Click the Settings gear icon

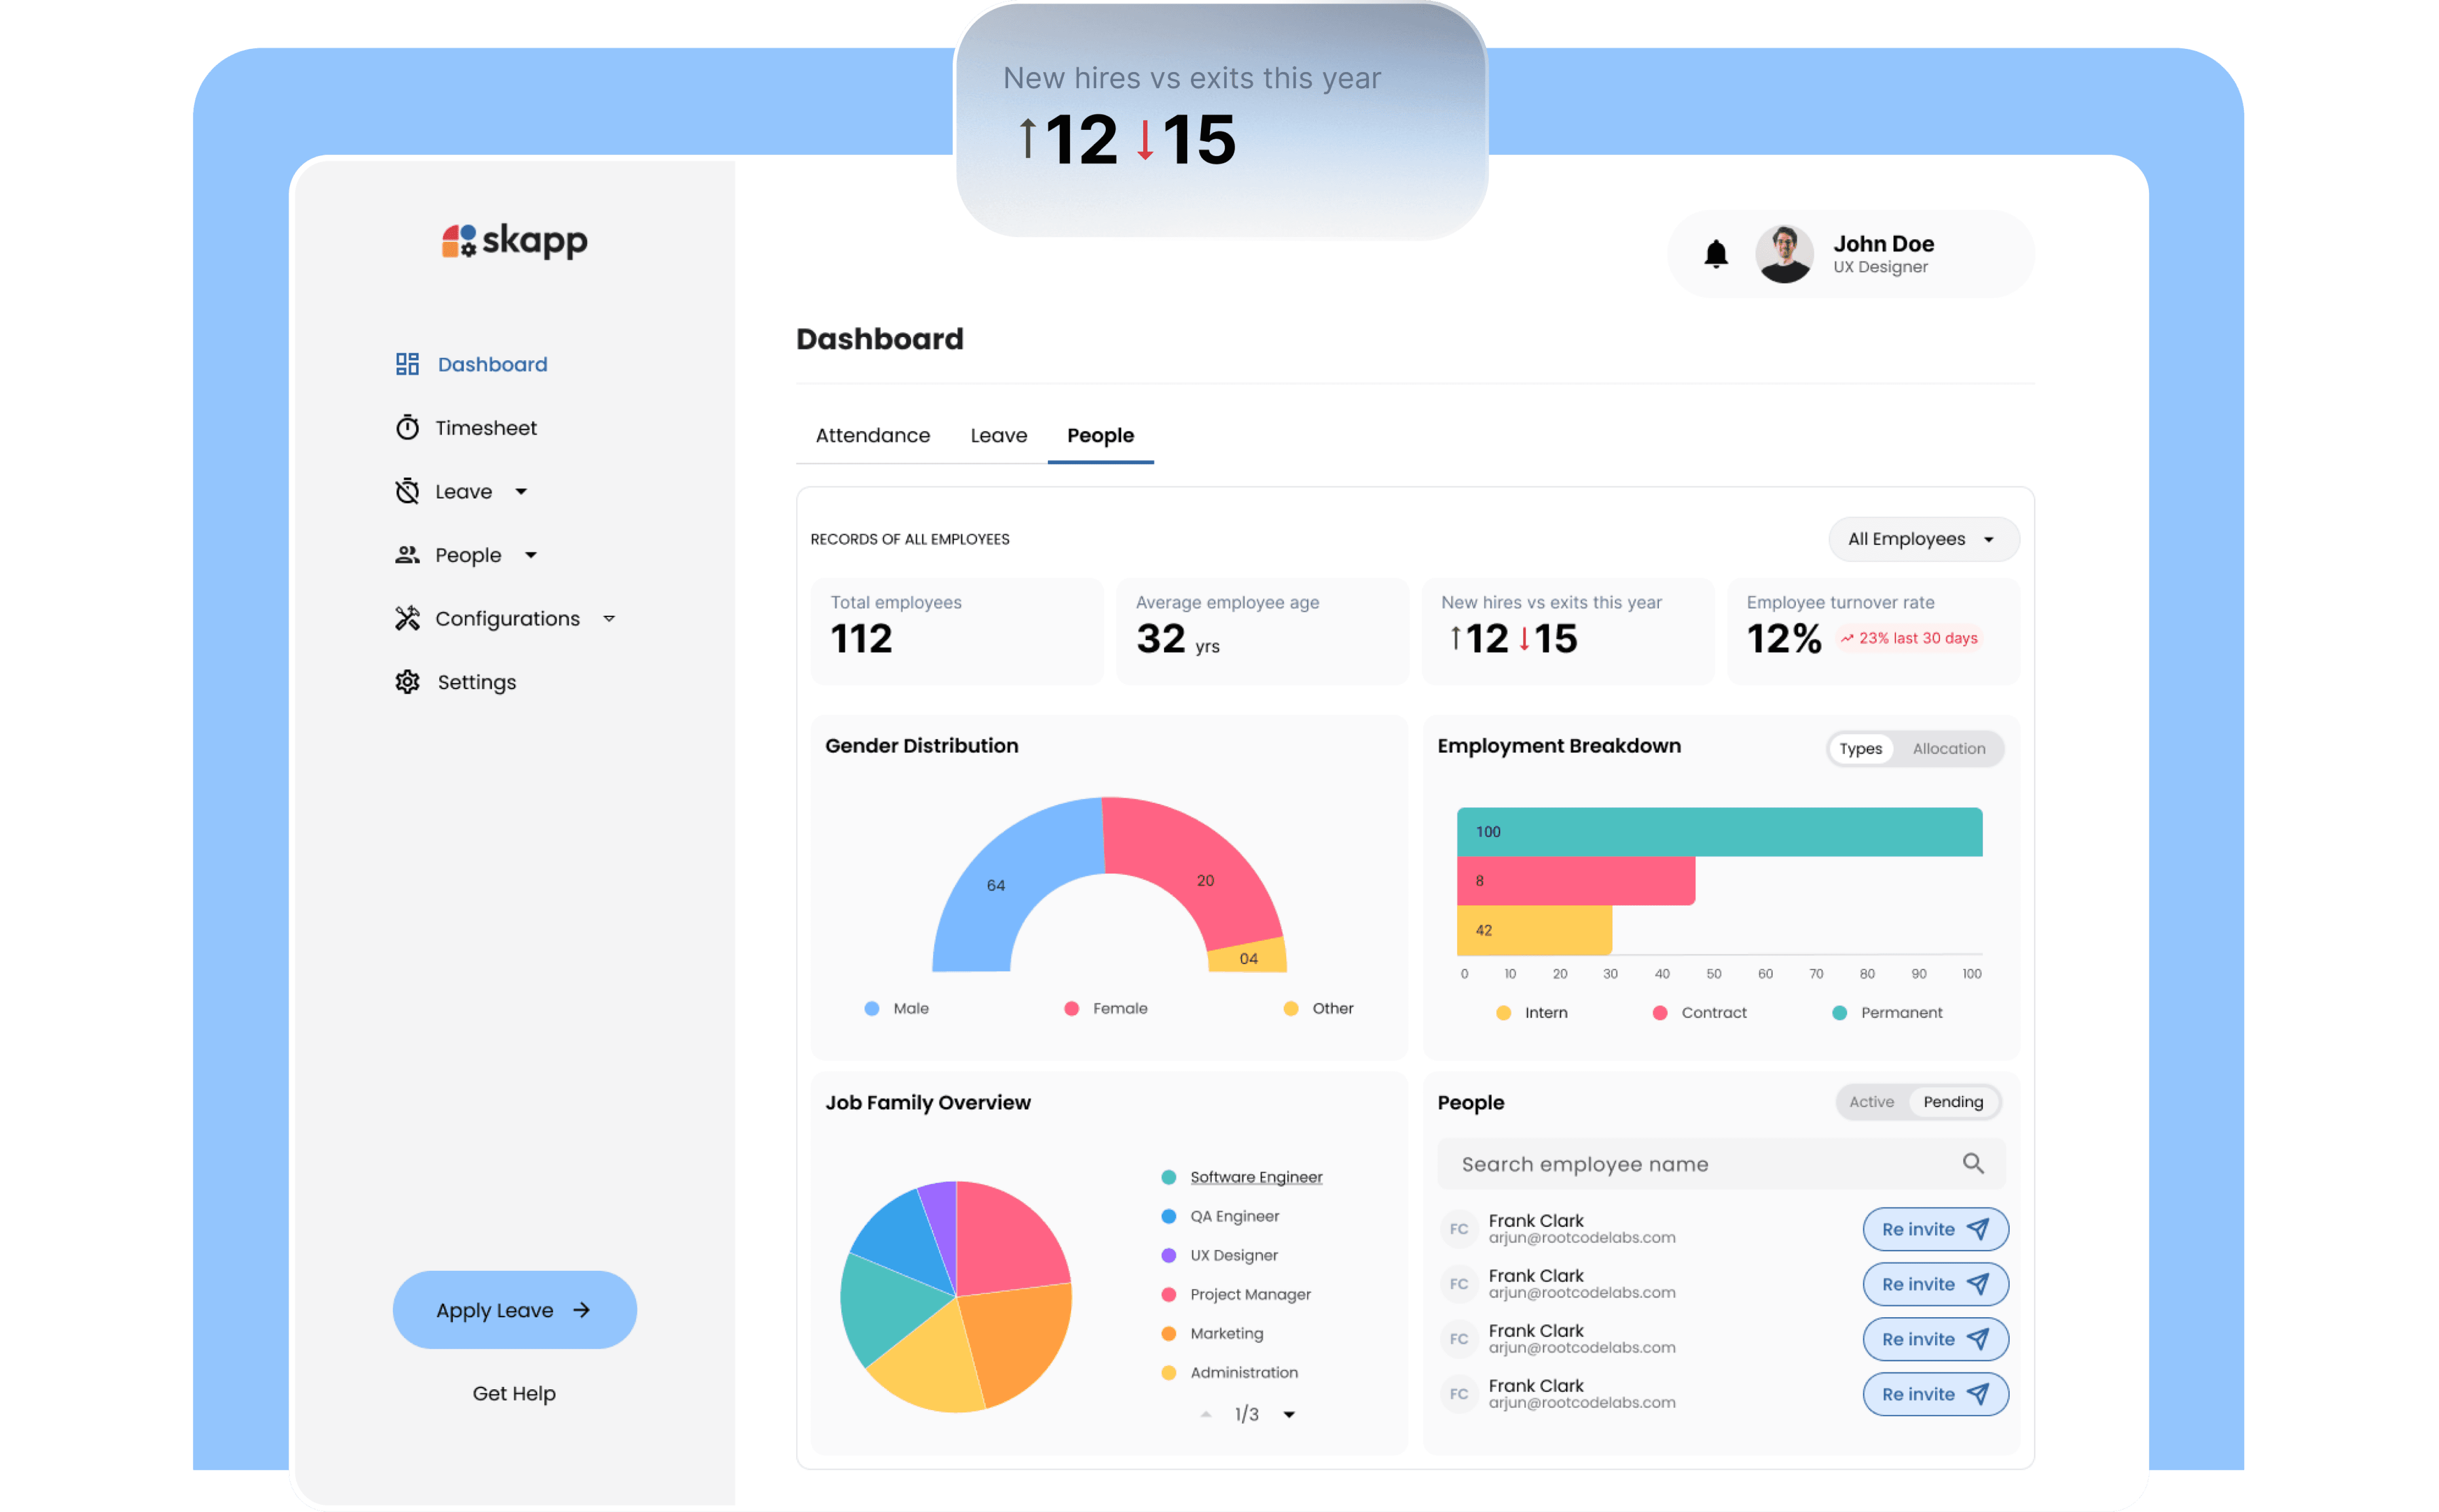click(x=407, y=682)
